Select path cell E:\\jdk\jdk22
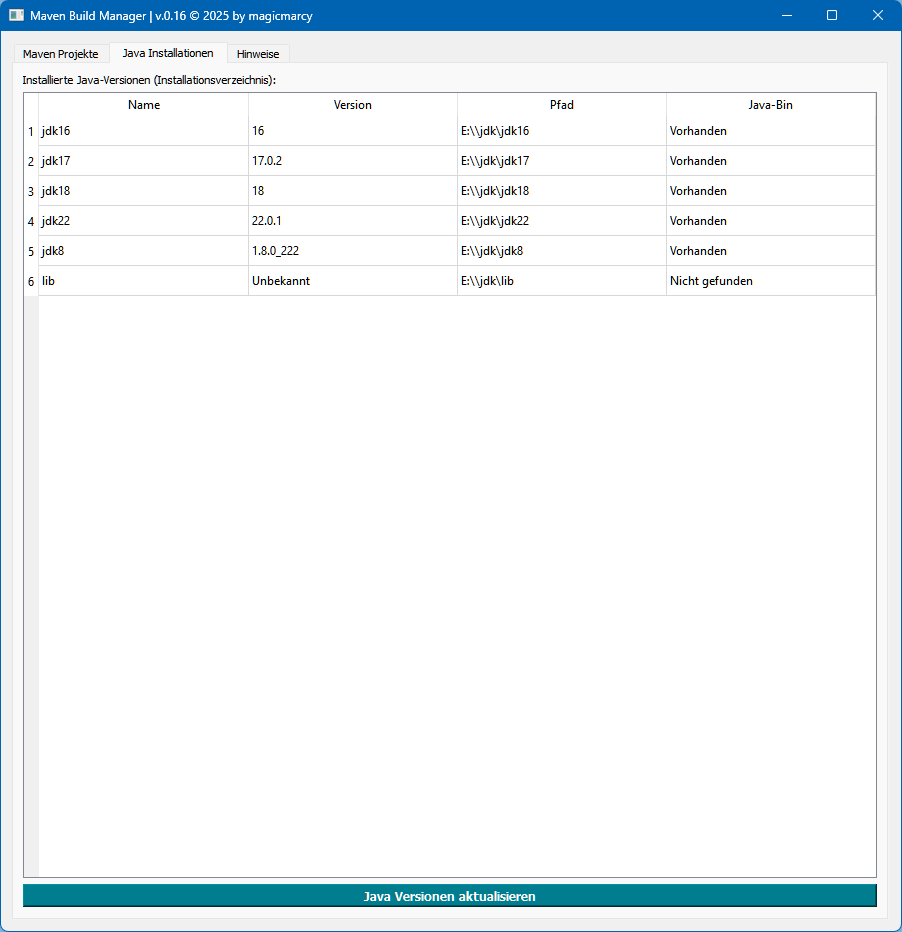The height and width of the screenshot is (932, 902). pos(562,221)
